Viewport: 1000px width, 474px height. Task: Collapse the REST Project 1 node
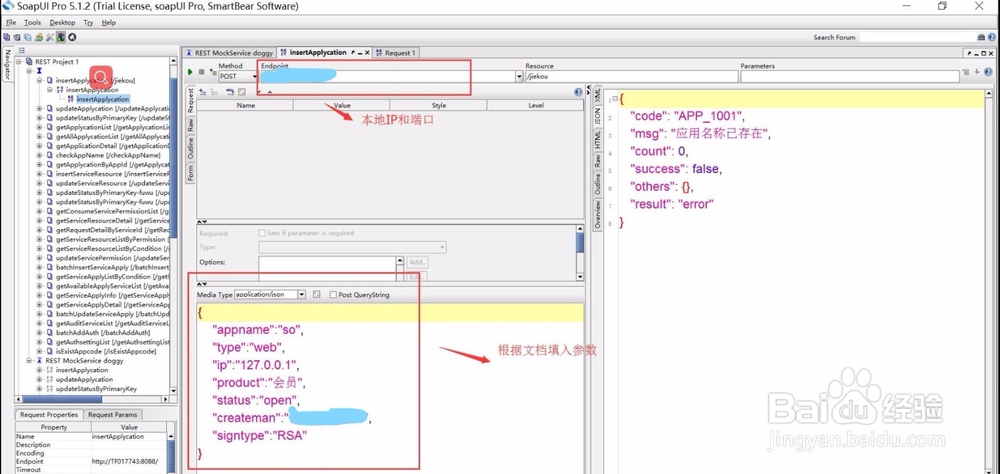18,61
